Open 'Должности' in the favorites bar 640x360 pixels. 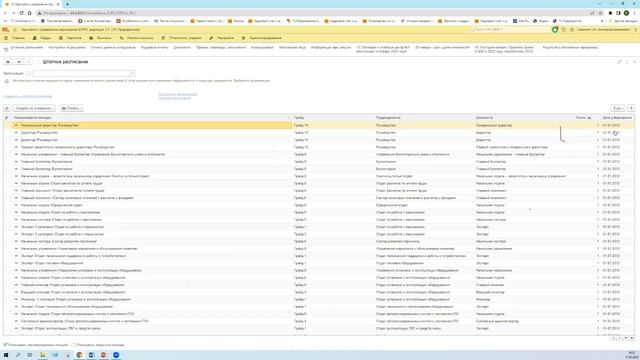point(182,47)
